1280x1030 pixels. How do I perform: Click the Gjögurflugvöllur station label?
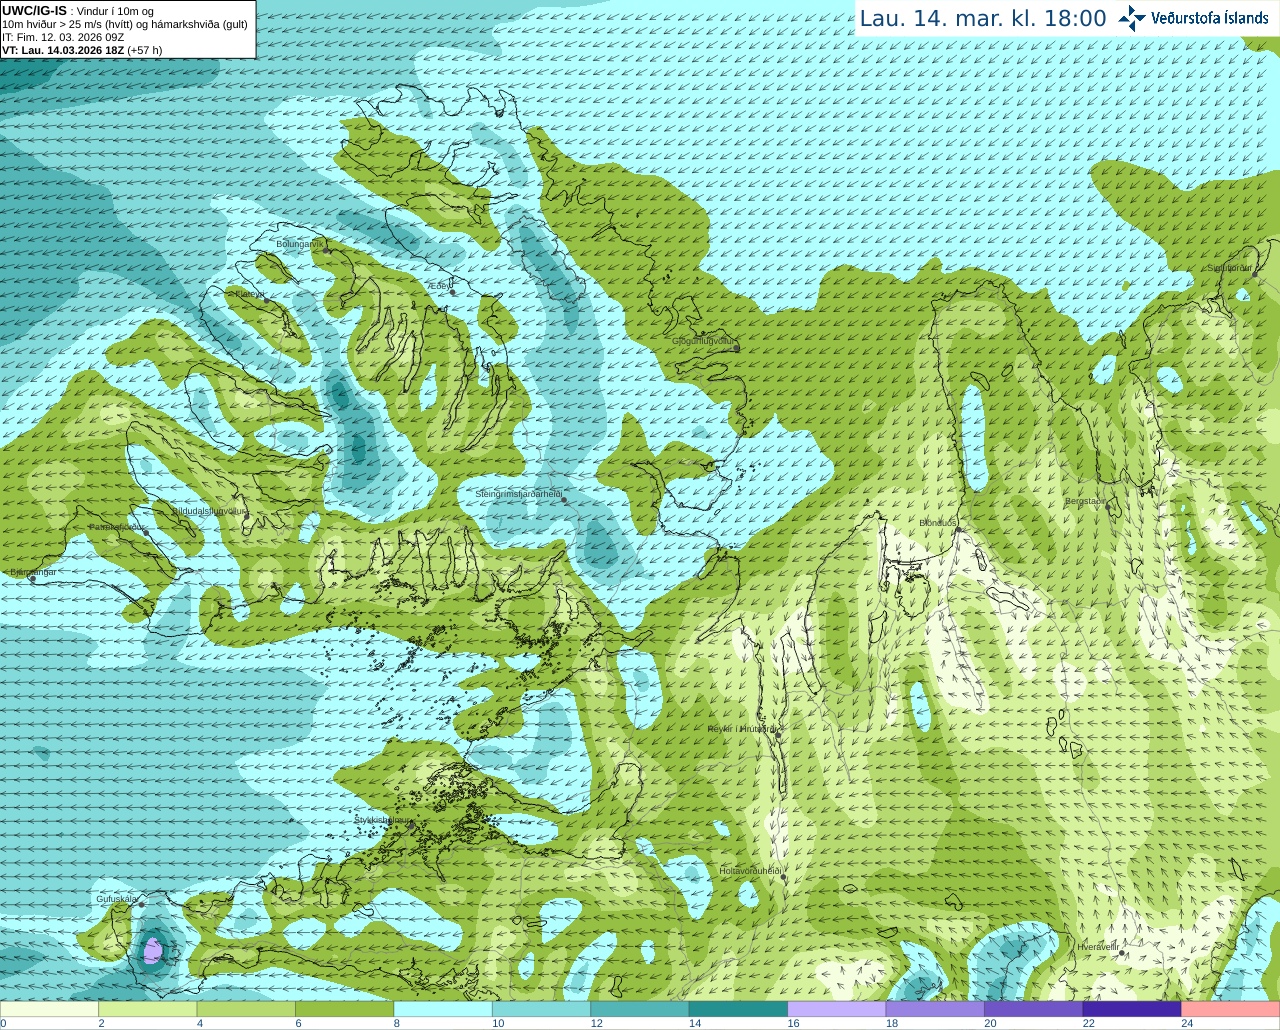703,341
